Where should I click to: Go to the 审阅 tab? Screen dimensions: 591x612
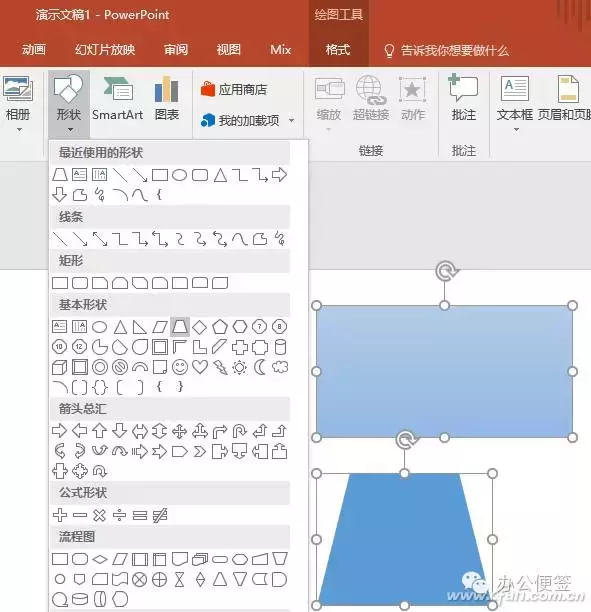coord(176,50)
